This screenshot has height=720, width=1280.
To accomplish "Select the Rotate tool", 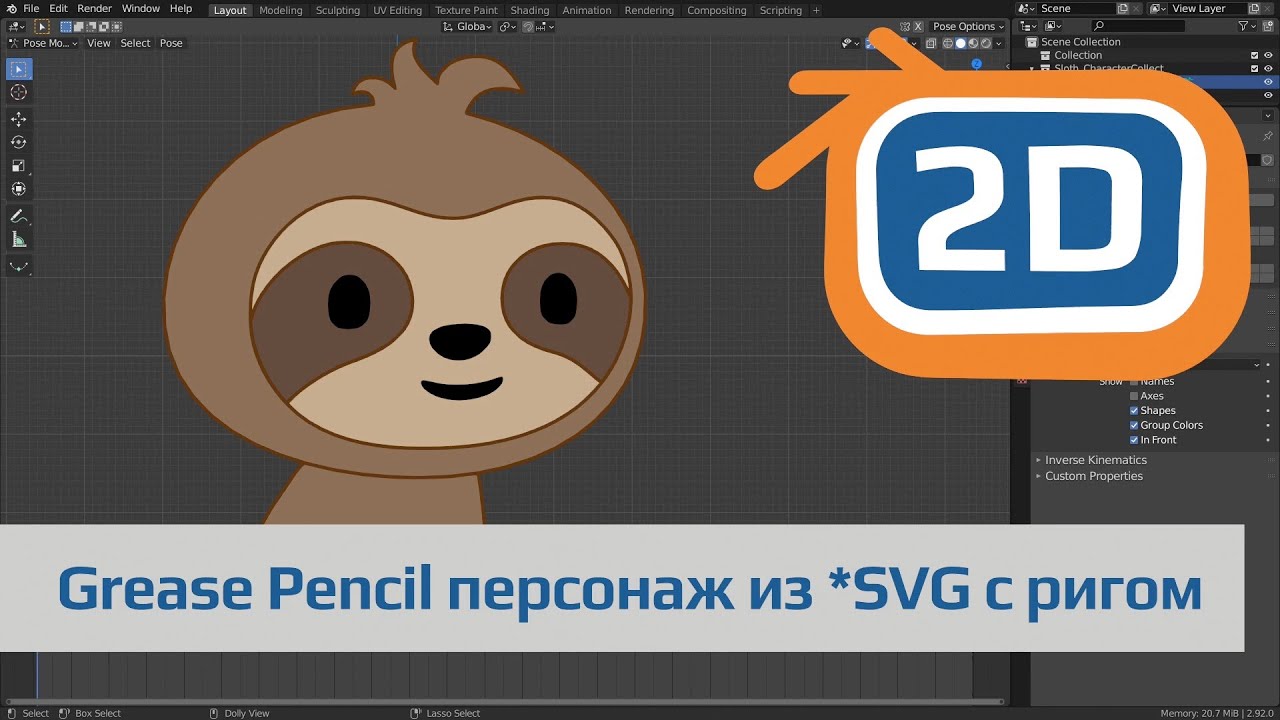I will pyautogui.click(x=18, y=142).
